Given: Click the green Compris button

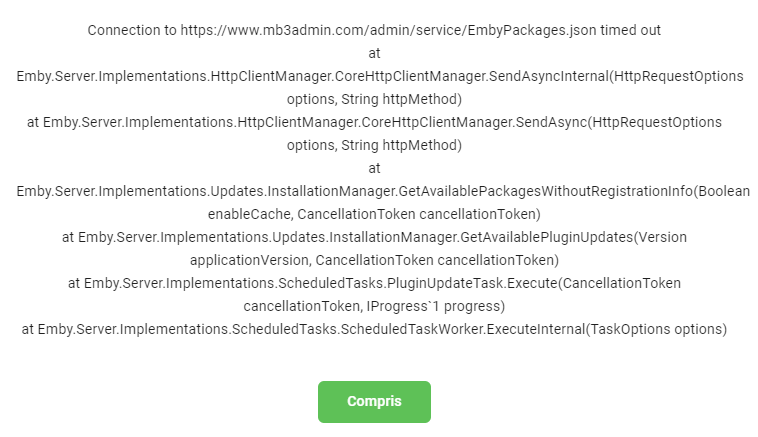Looking at the screenshot, I should (374, 401).
